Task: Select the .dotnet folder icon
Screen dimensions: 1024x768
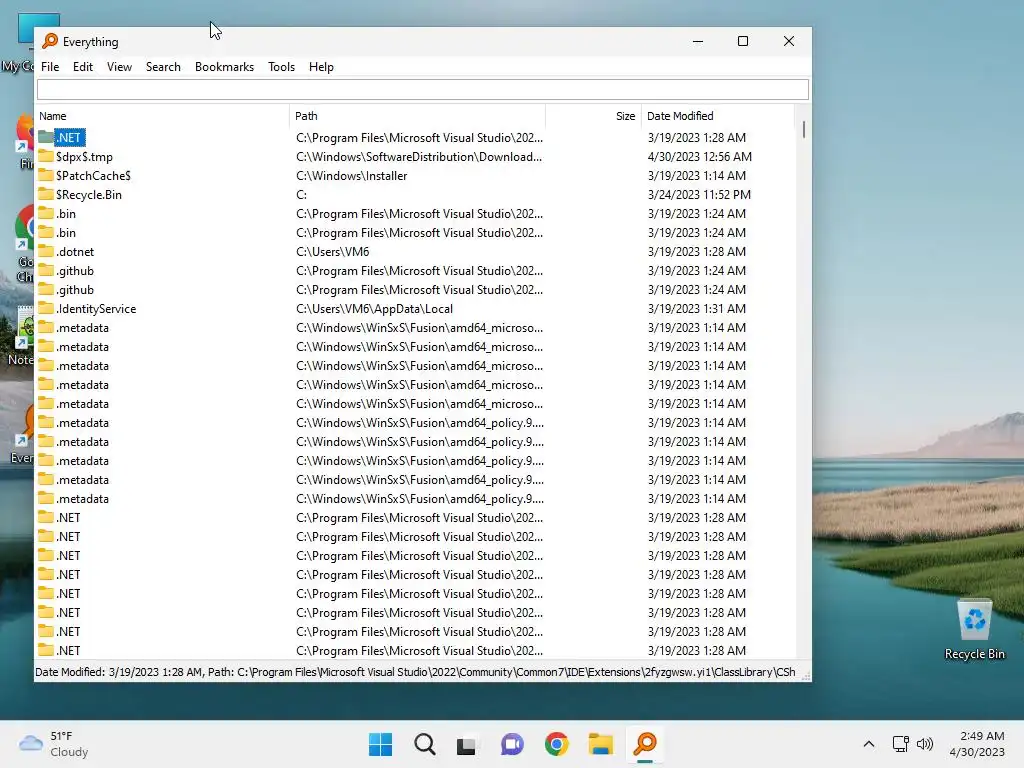Action: [x=46, y=251]
